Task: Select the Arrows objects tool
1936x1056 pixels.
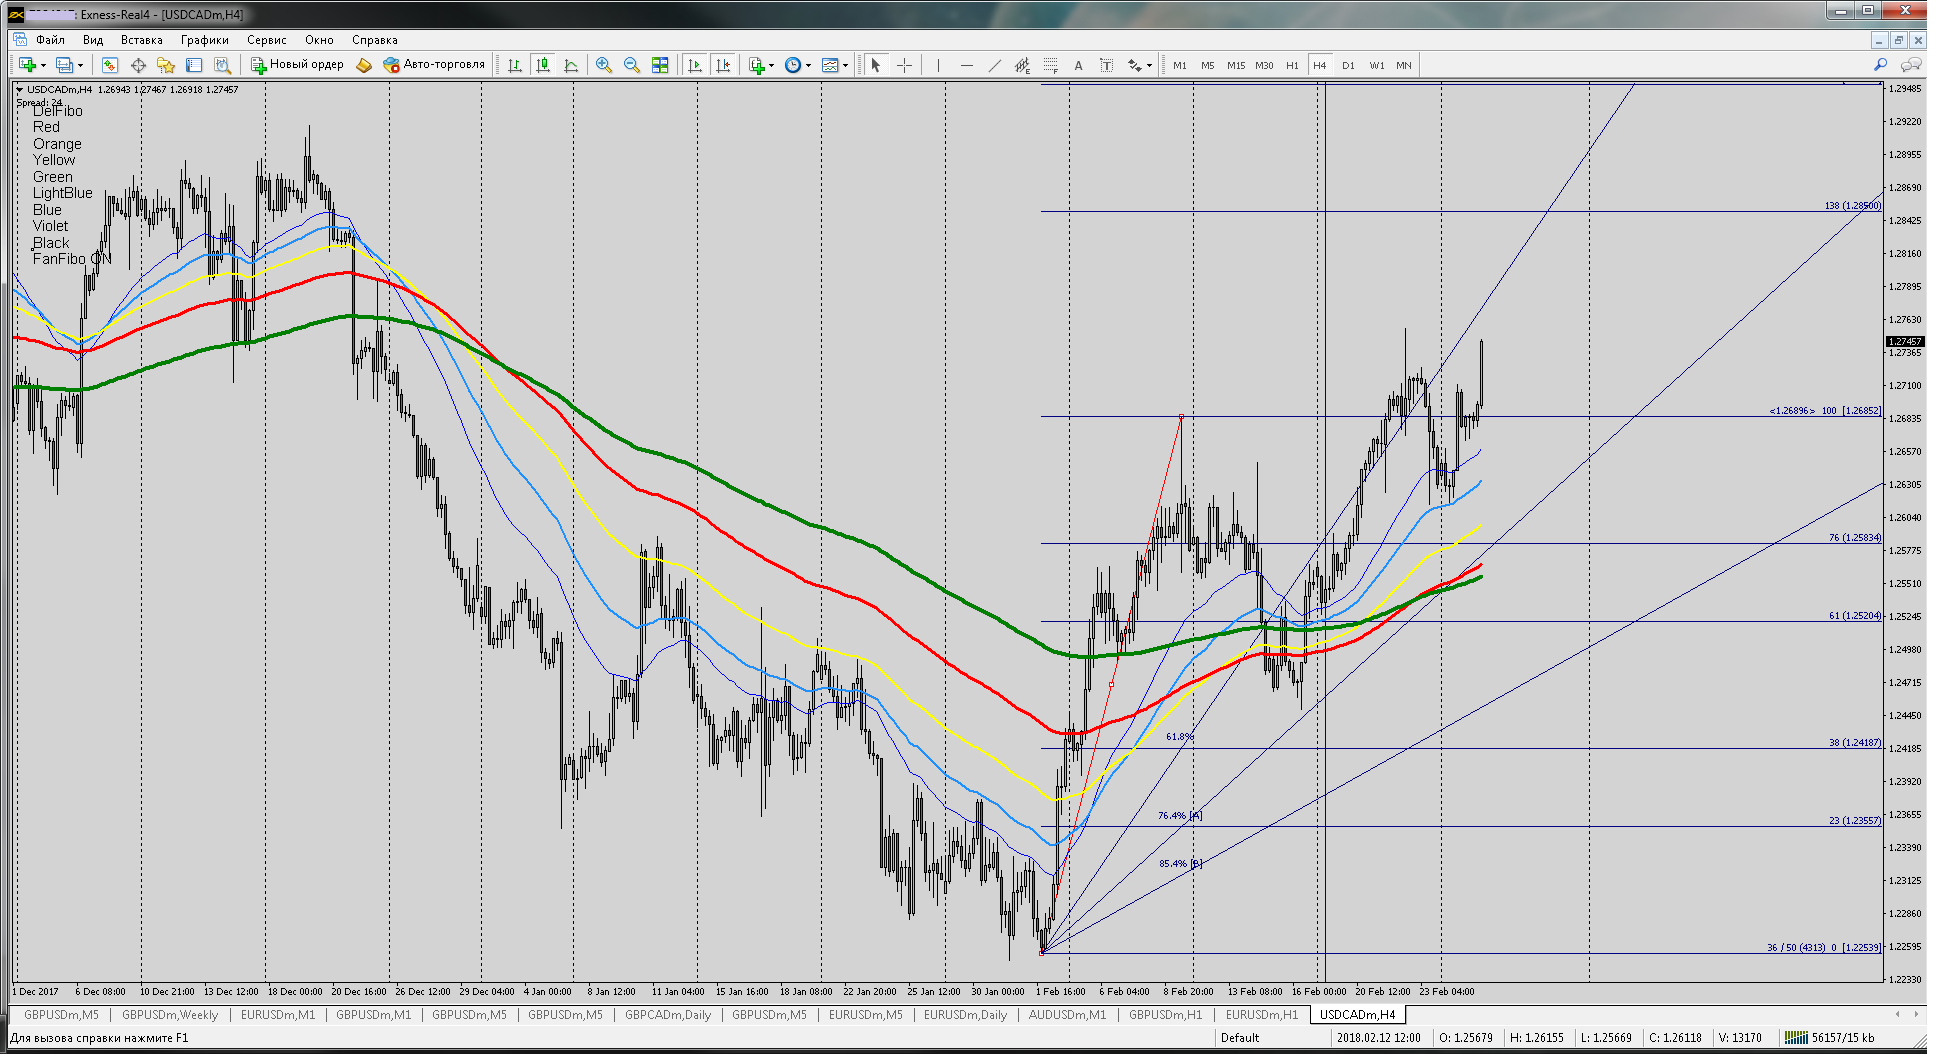Action: point(1134,65)
